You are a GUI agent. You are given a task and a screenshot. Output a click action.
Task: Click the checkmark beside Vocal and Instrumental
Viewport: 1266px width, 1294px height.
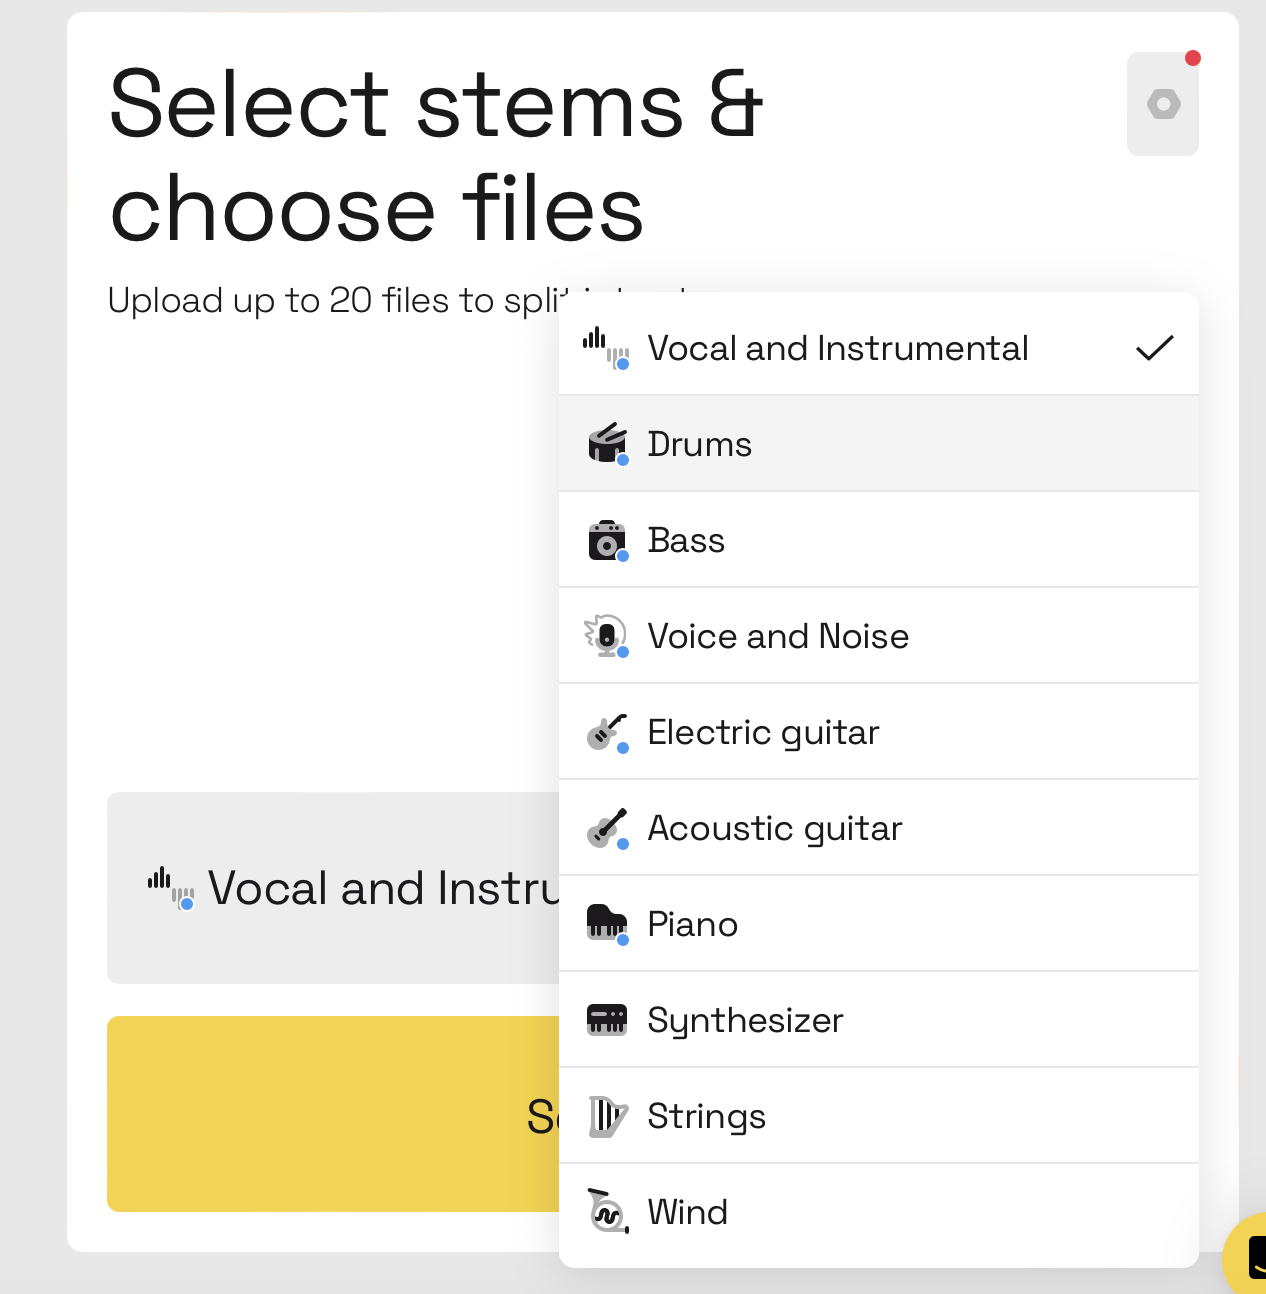pyautogui.click(x=1154, y=348)
